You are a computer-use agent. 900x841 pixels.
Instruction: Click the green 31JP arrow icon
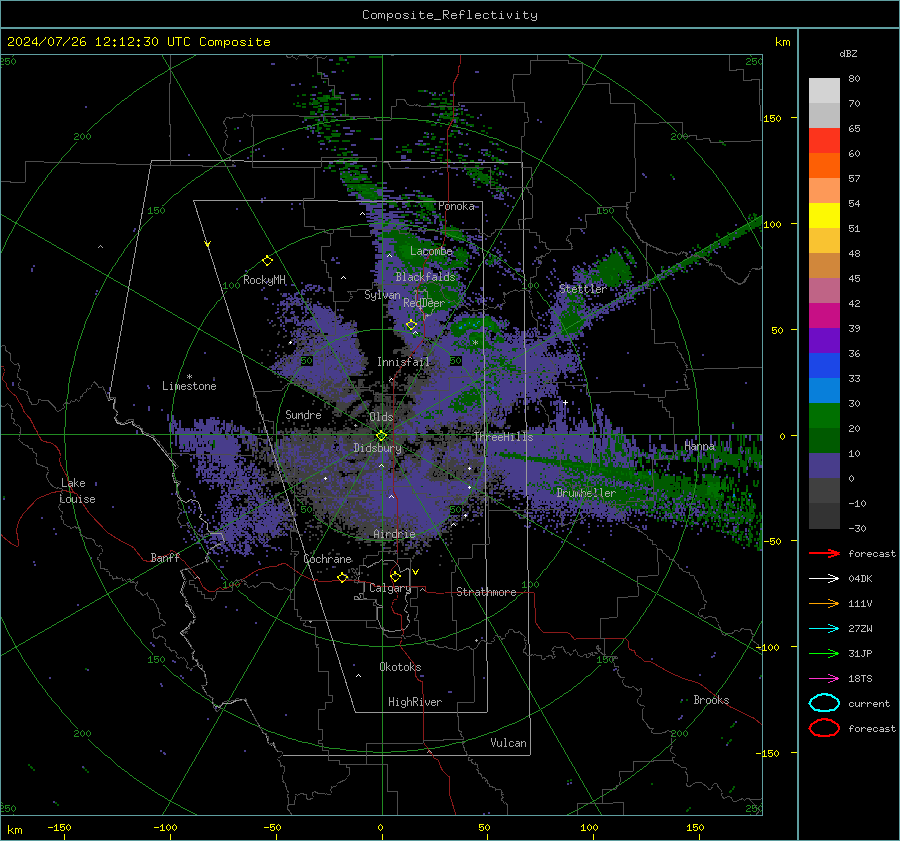(x=824, y=653)
